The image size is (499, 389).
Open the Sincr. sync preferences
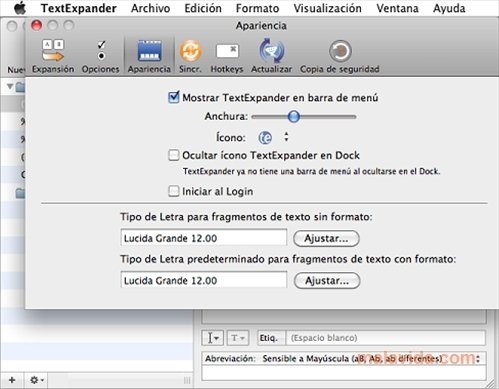pyautogui.click(x=190, y=56)
